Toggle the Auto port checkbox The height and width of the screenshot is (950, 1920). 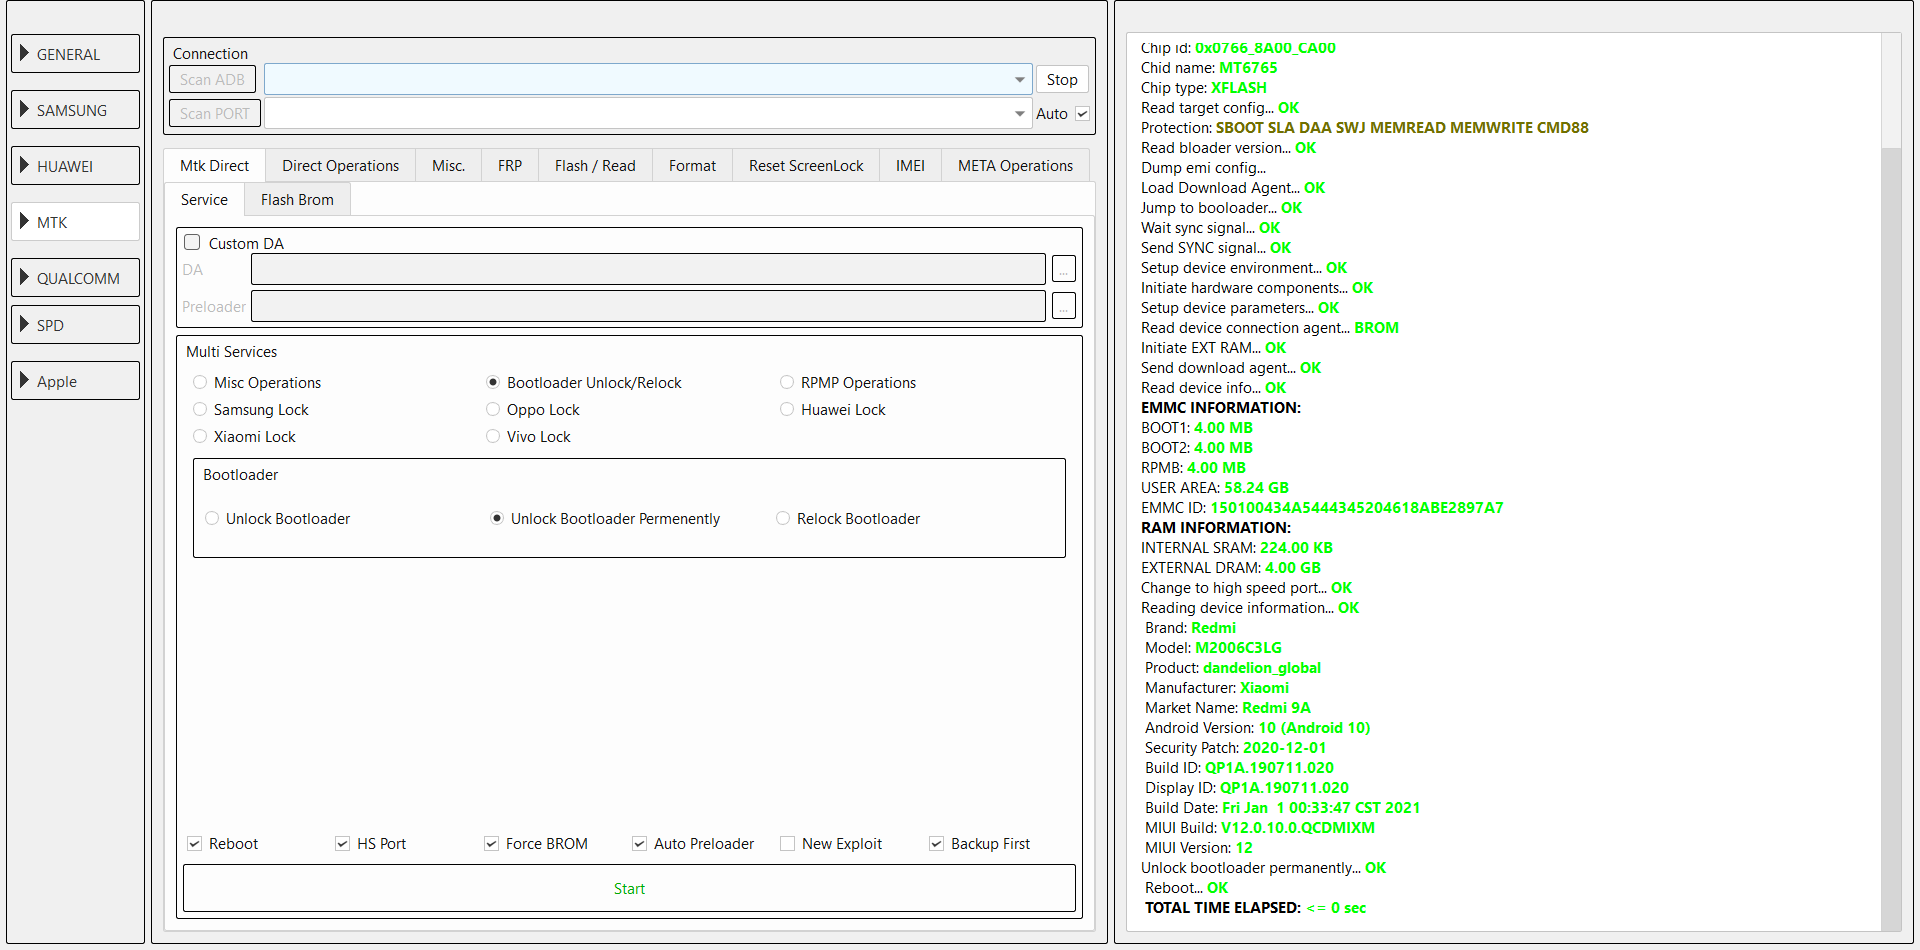(1082, 114)
